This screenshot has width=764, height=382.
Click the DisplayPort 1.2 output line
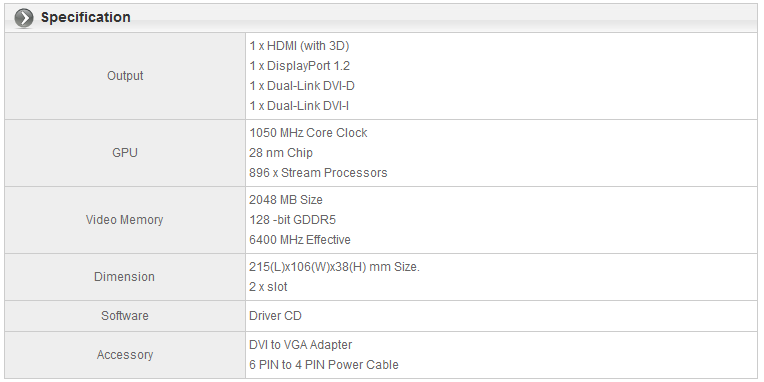[x=299, y=66]
